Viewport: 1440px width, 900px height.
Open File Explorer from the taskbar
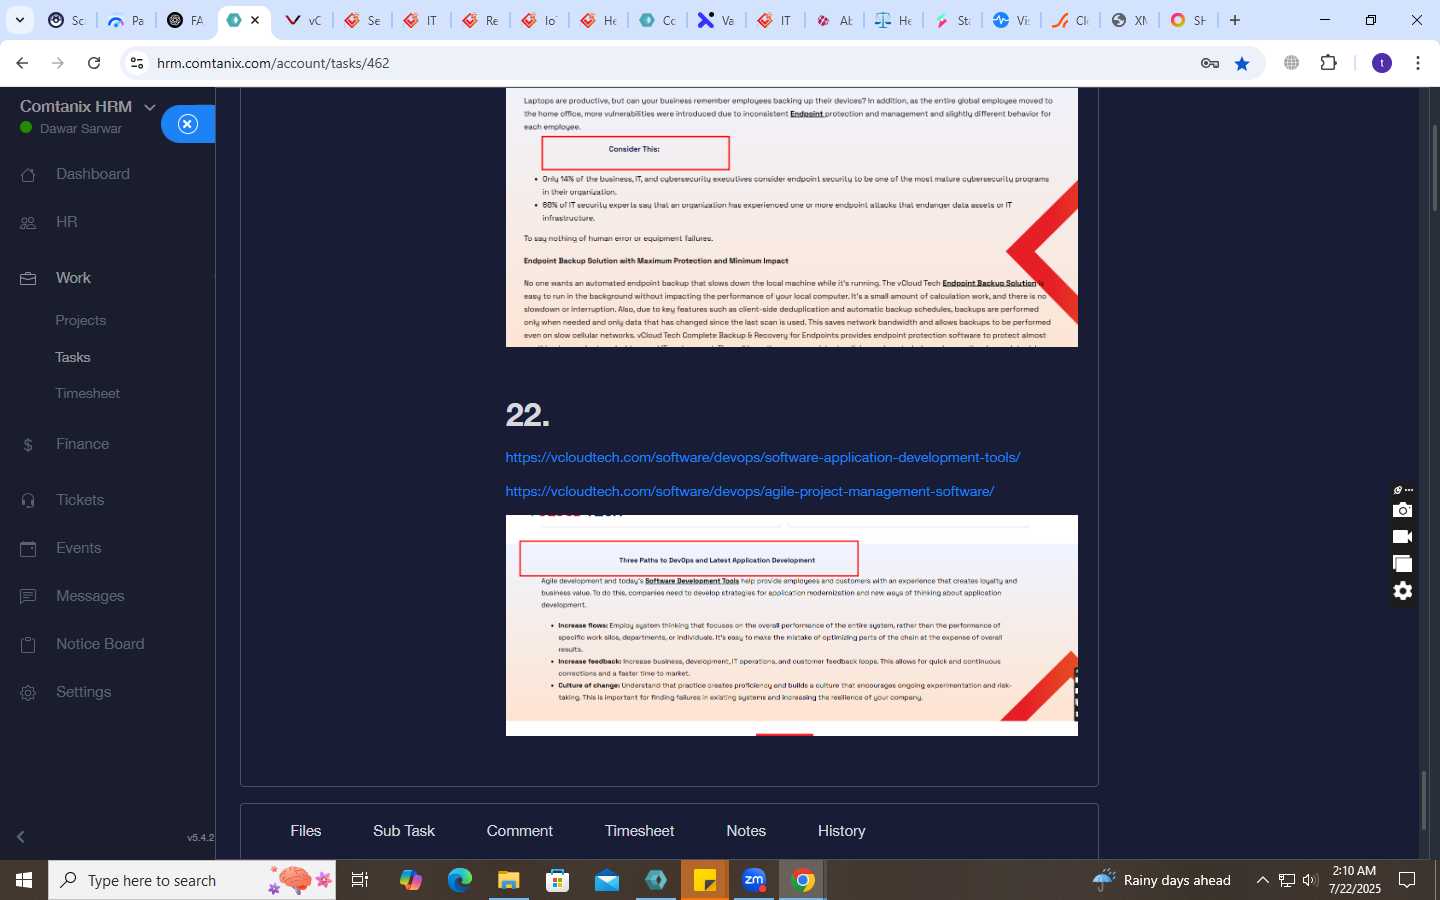point(509,880)
